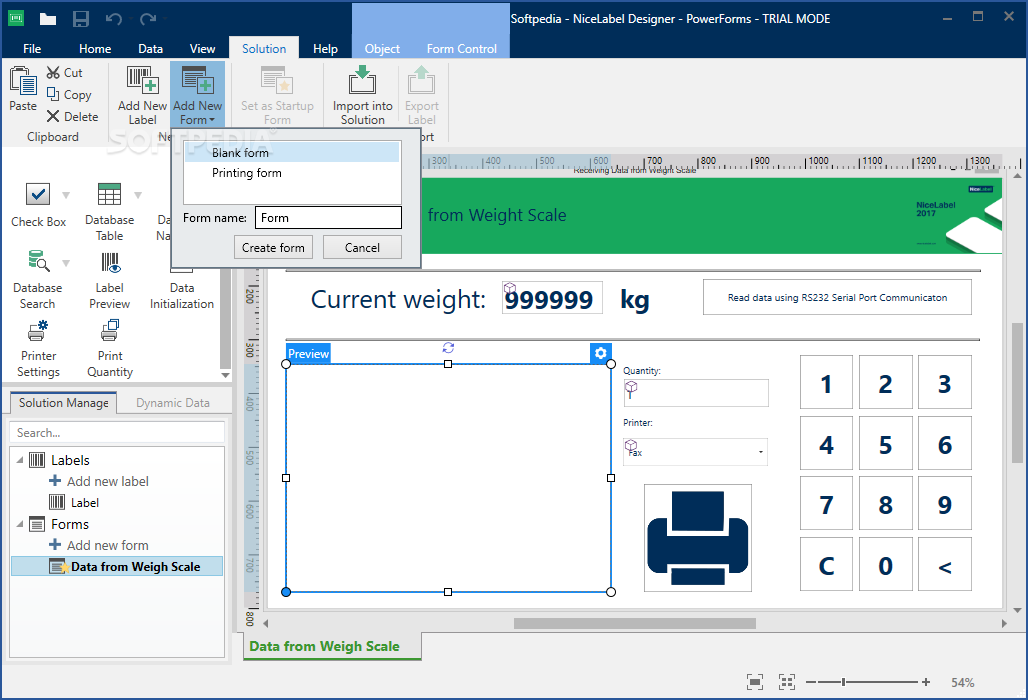The width and height of the screenshot is (1028, 700).
Task: Click the Form name input field
Action: (328, 218)
